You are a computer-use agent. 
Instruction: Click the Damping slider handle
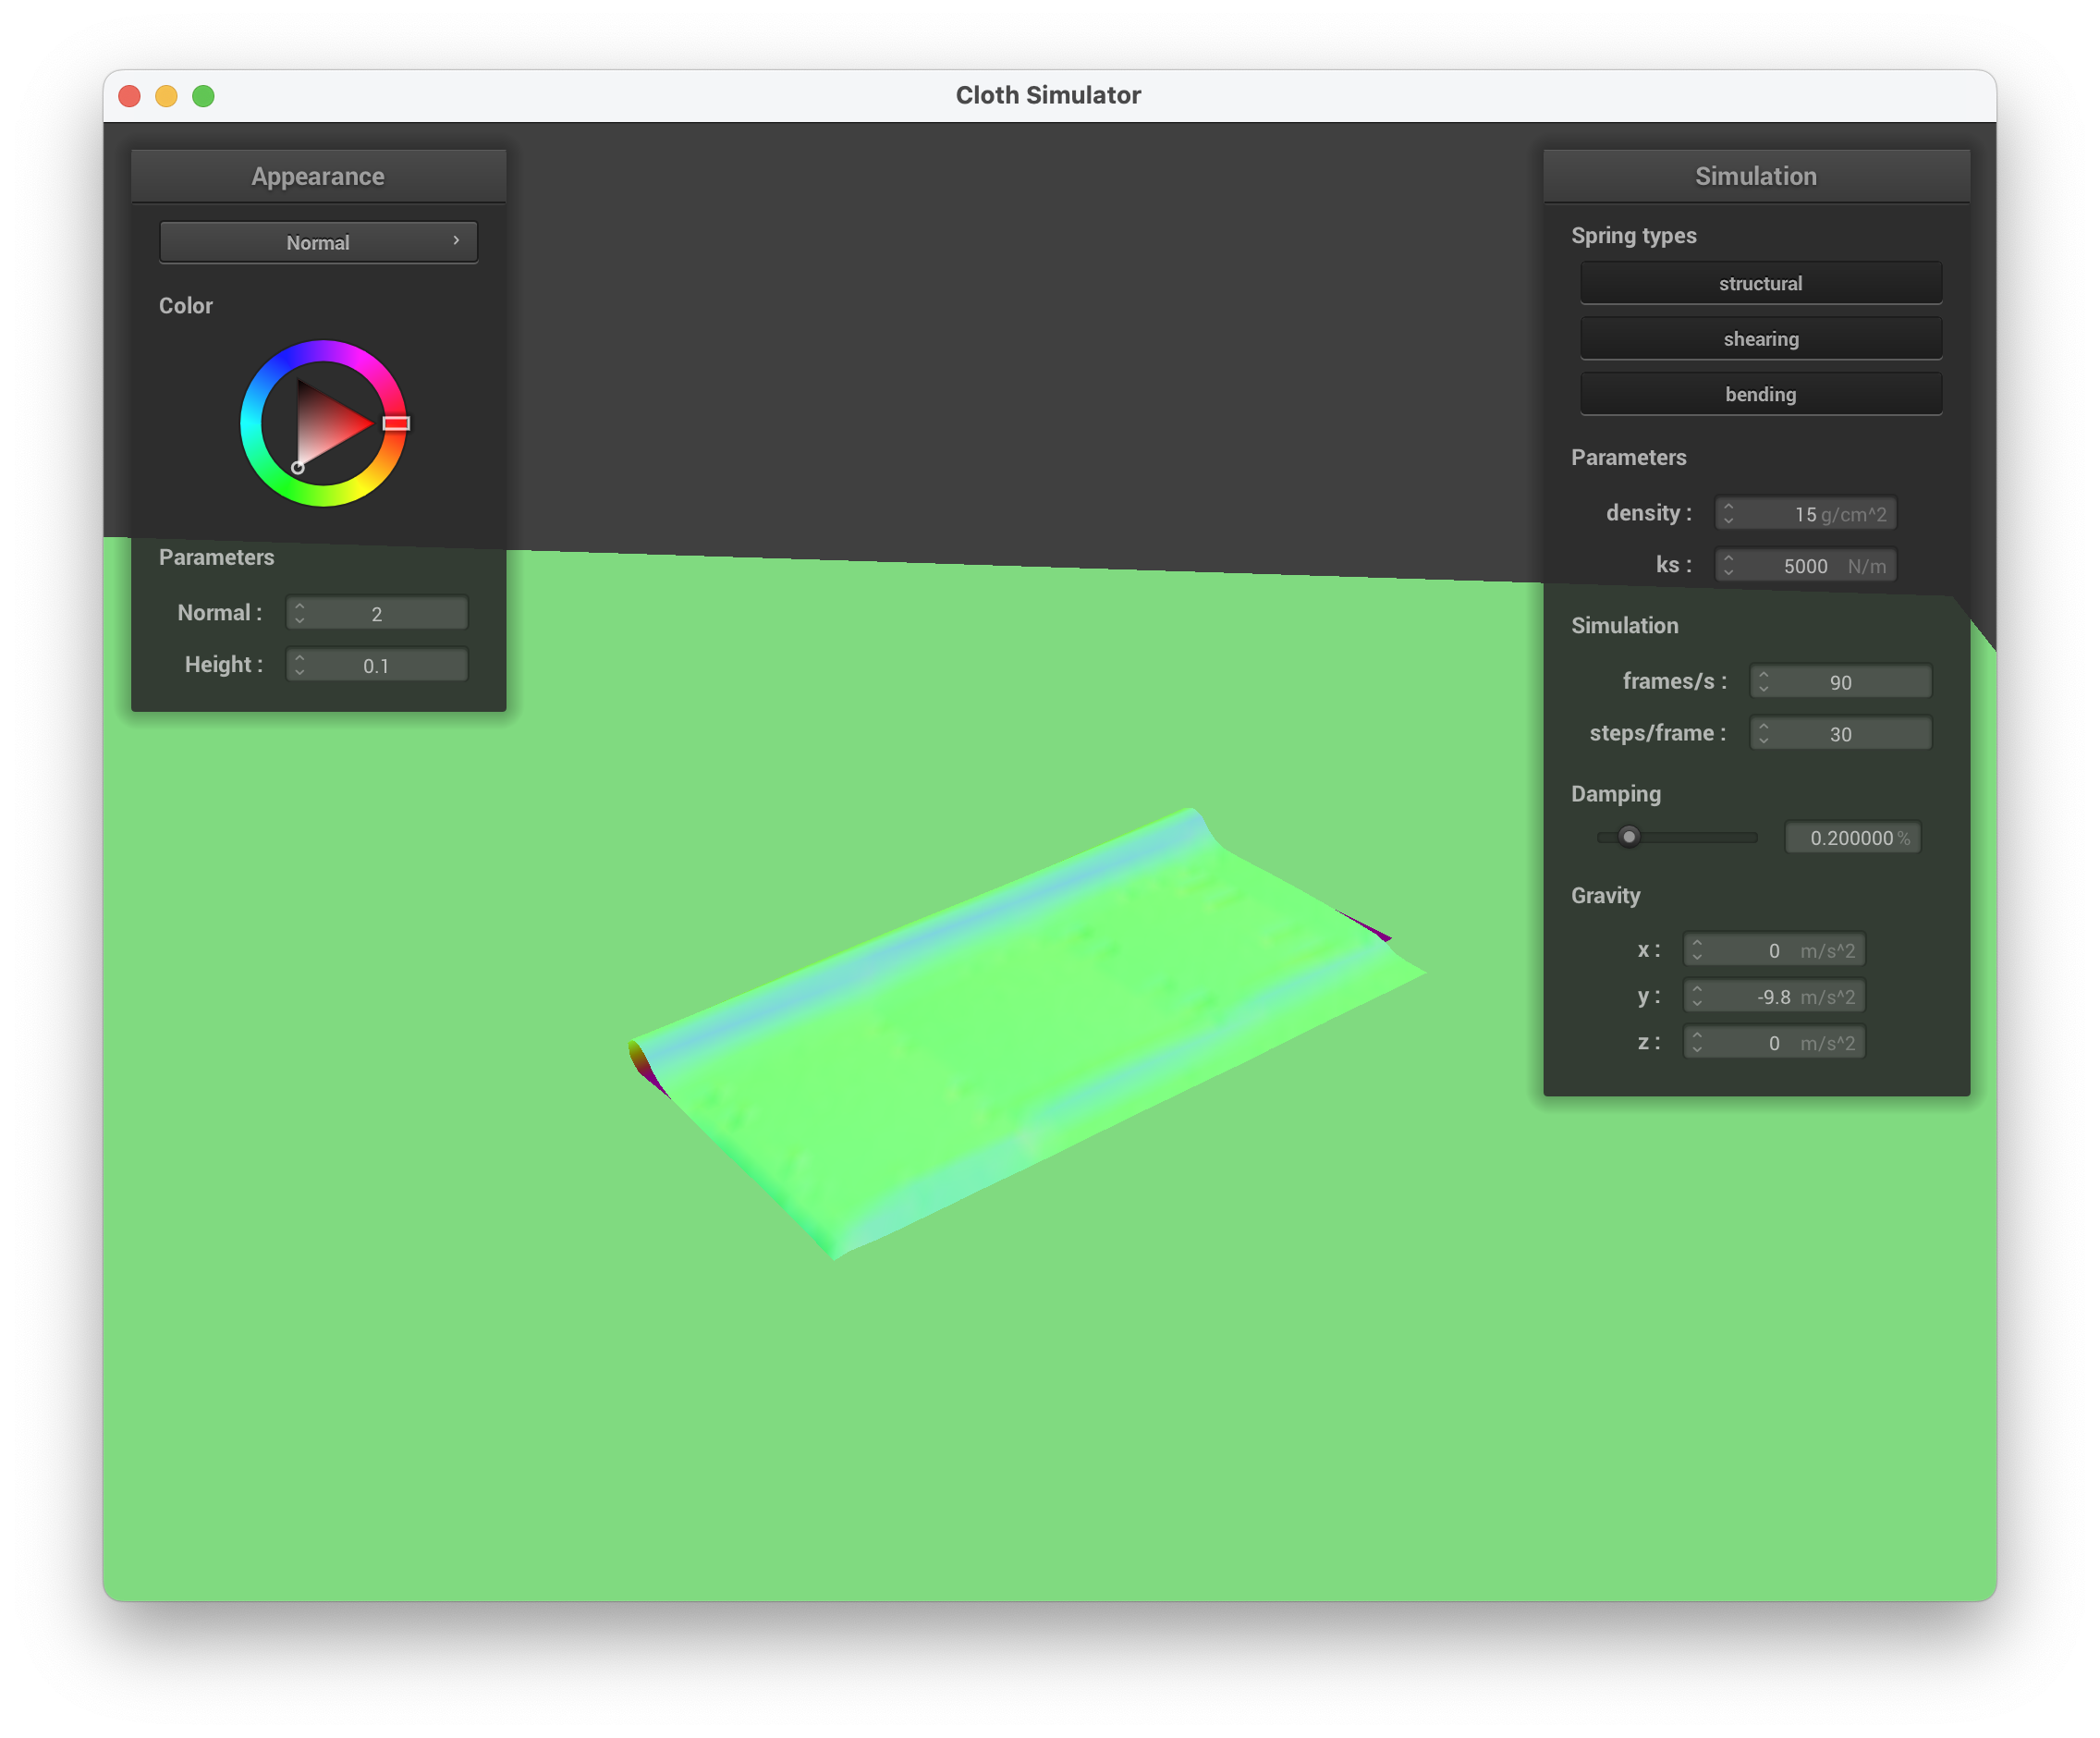(1629, 837)
